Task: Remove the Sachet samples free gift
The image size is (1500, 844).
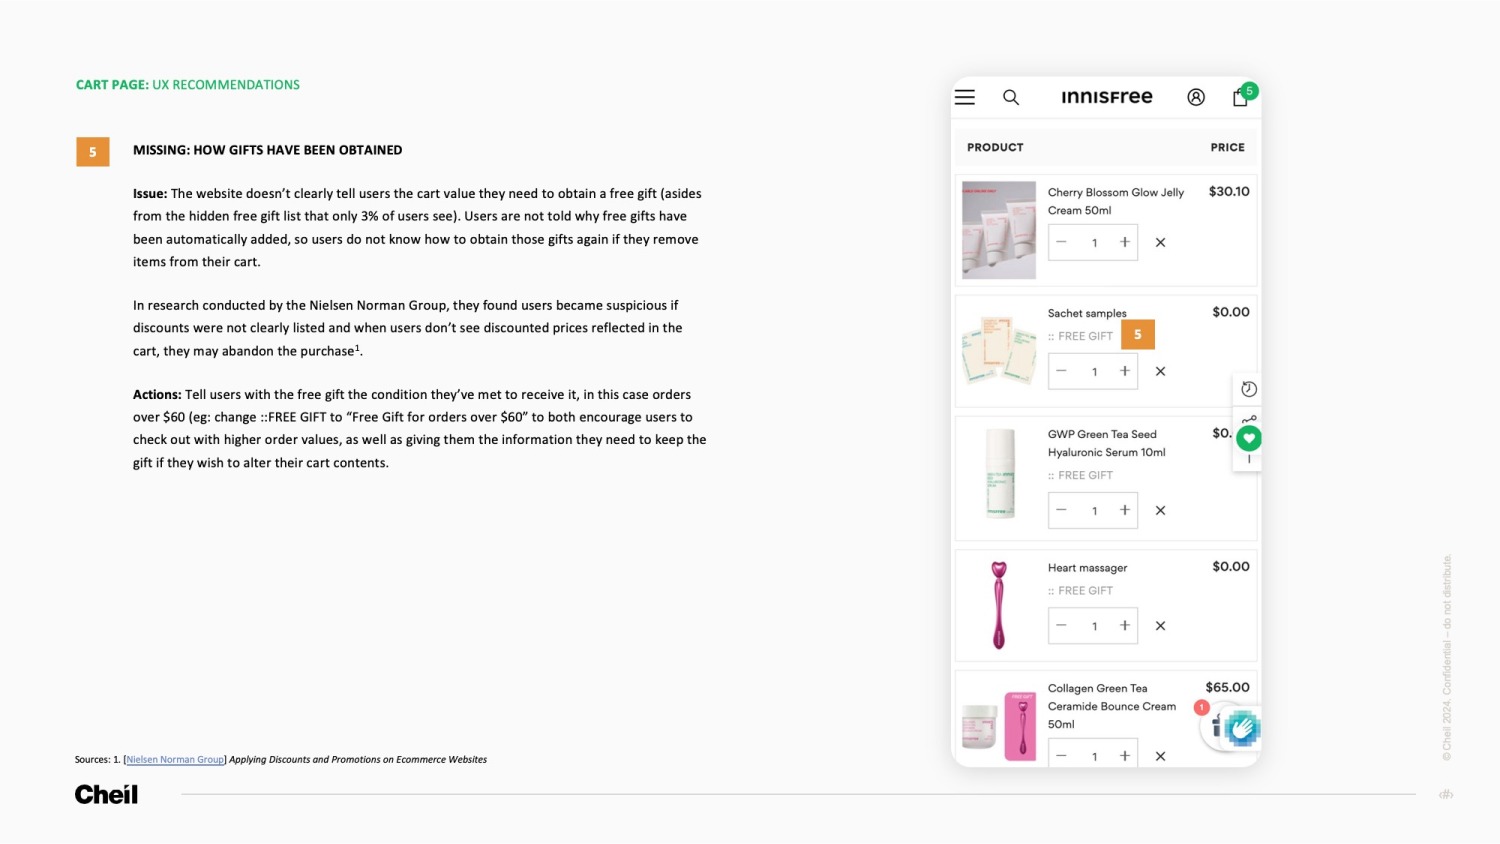Action: tap(1160, 372)
